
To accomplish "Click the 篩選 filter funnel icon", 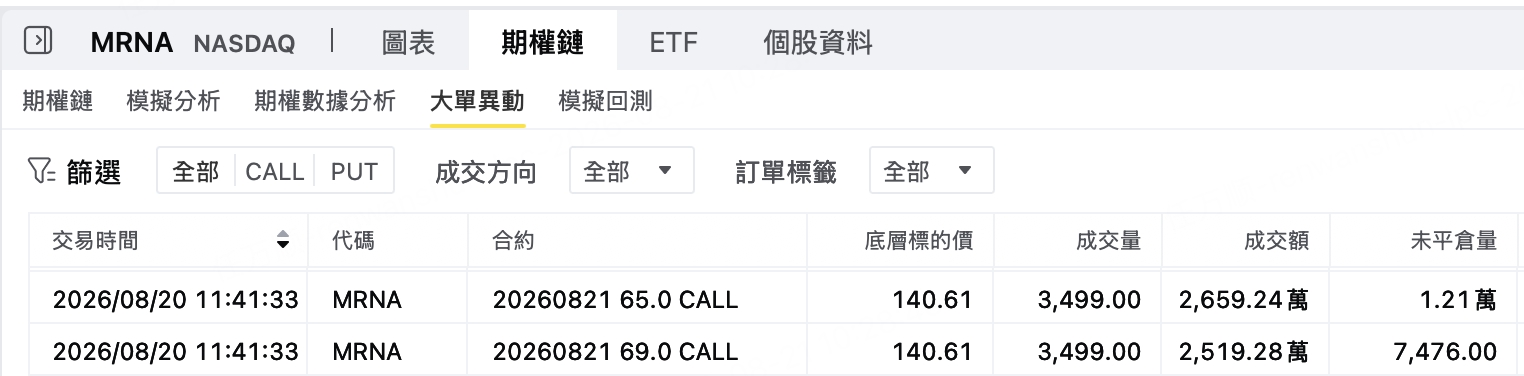I will pyautogui.click(x=41, y=172).
